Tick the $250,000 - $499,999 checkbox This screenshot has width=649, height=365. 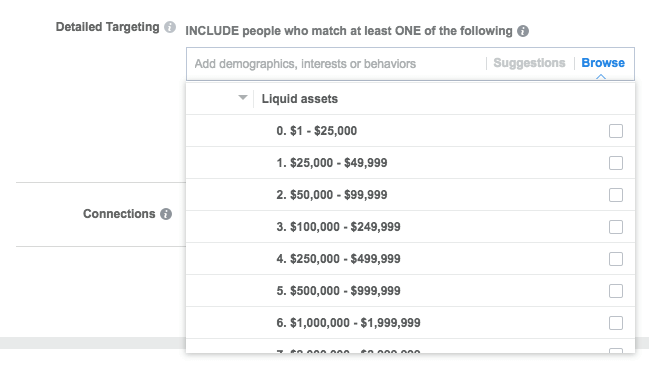pos(616,259)
